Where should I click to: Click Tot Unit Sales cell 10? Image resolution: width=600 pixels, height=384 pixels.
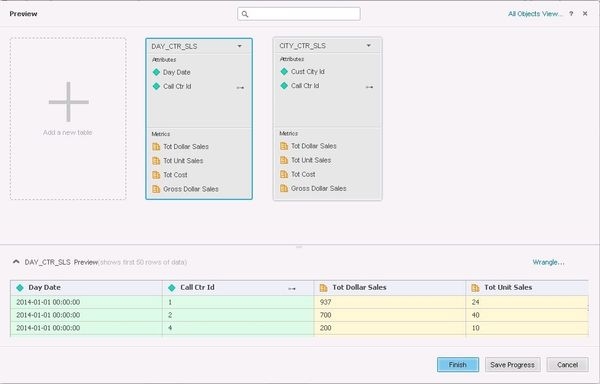click(x=527, y=328)
